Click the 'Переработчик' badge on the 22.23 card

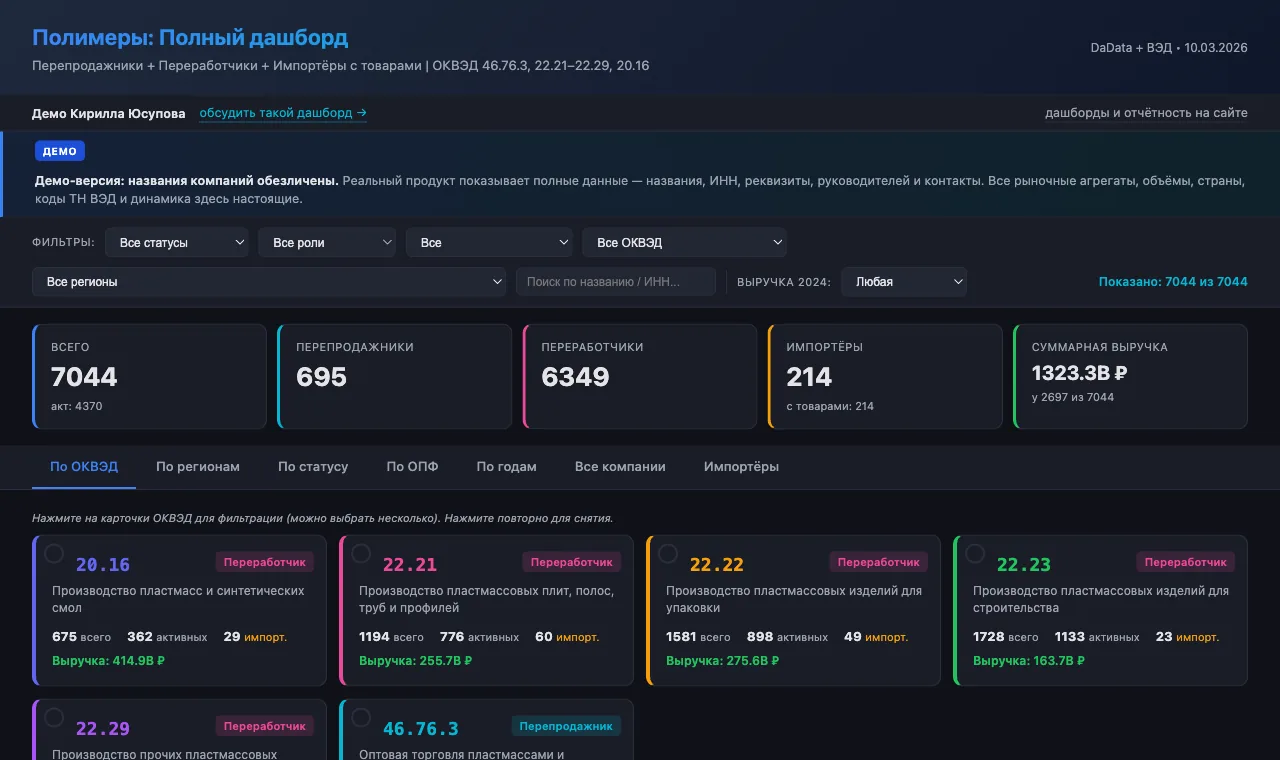click(1186, 562)
